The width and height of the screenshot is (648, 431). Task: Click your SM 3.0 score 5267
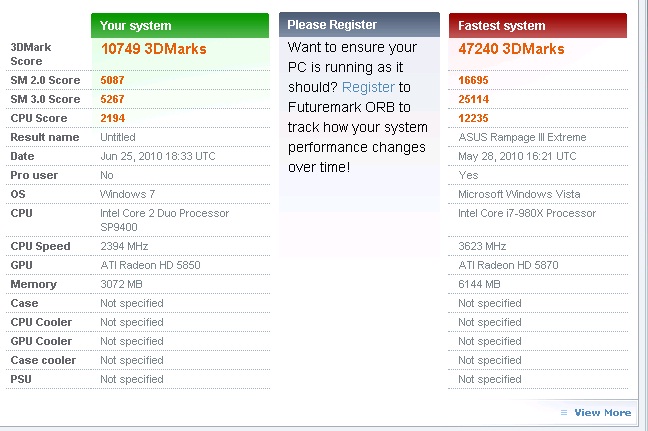[x=112, y=99]
